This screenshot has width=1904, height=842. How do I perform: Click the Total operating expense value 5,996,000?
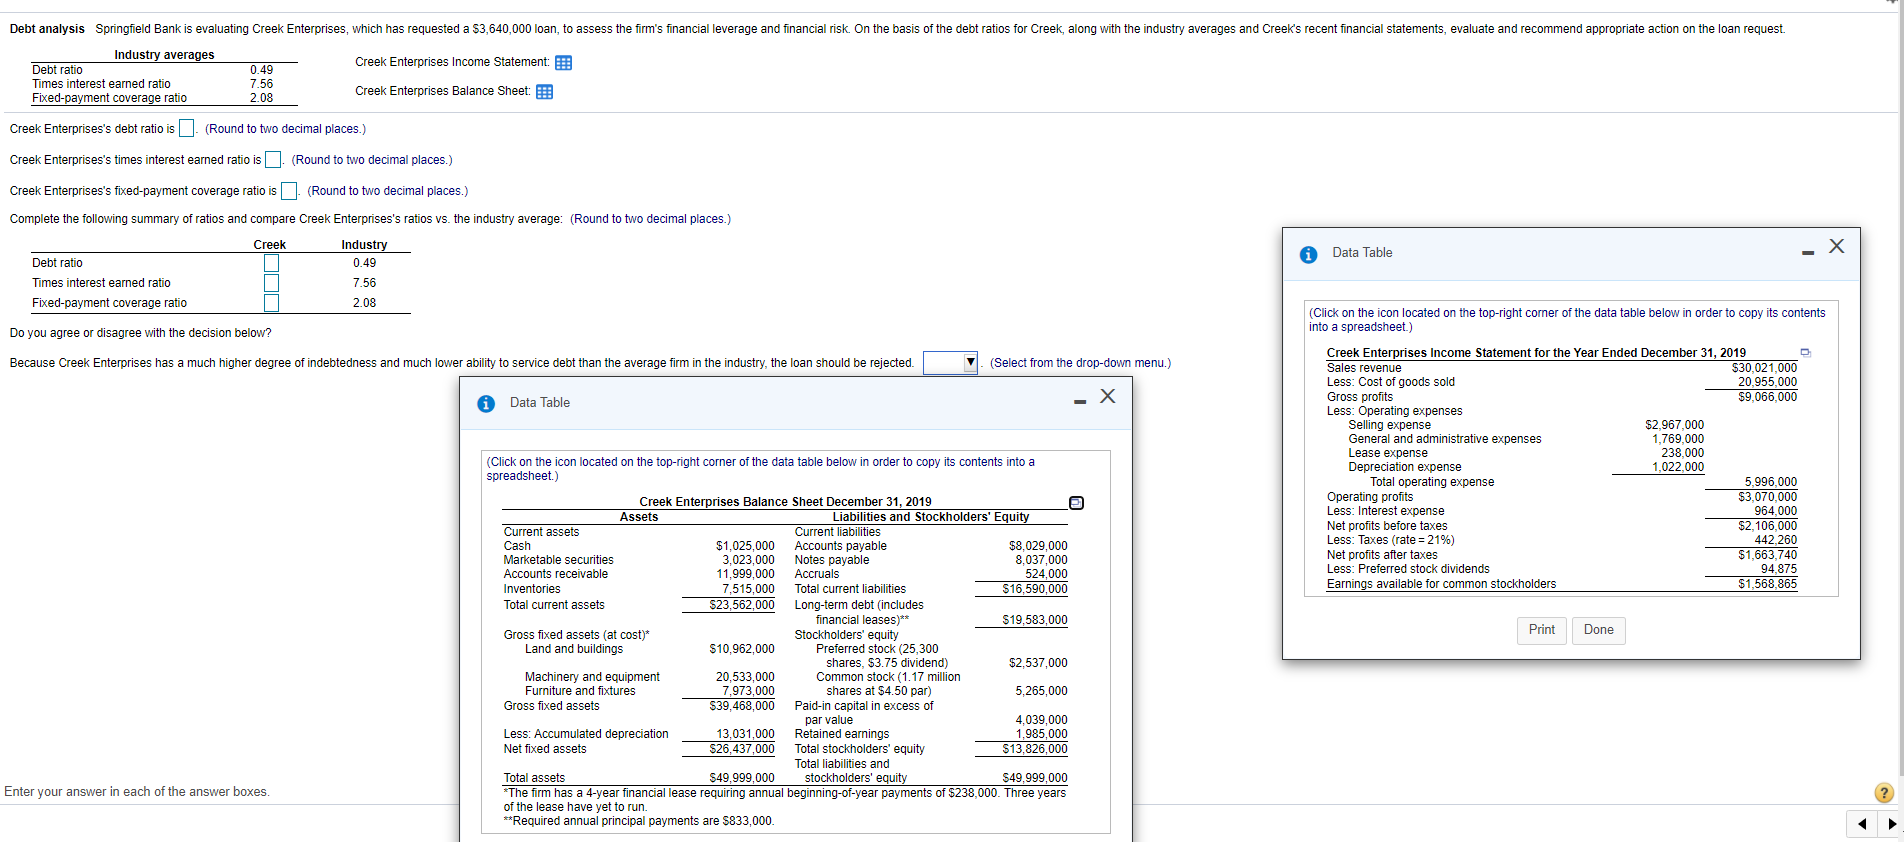coord(1770,482)
